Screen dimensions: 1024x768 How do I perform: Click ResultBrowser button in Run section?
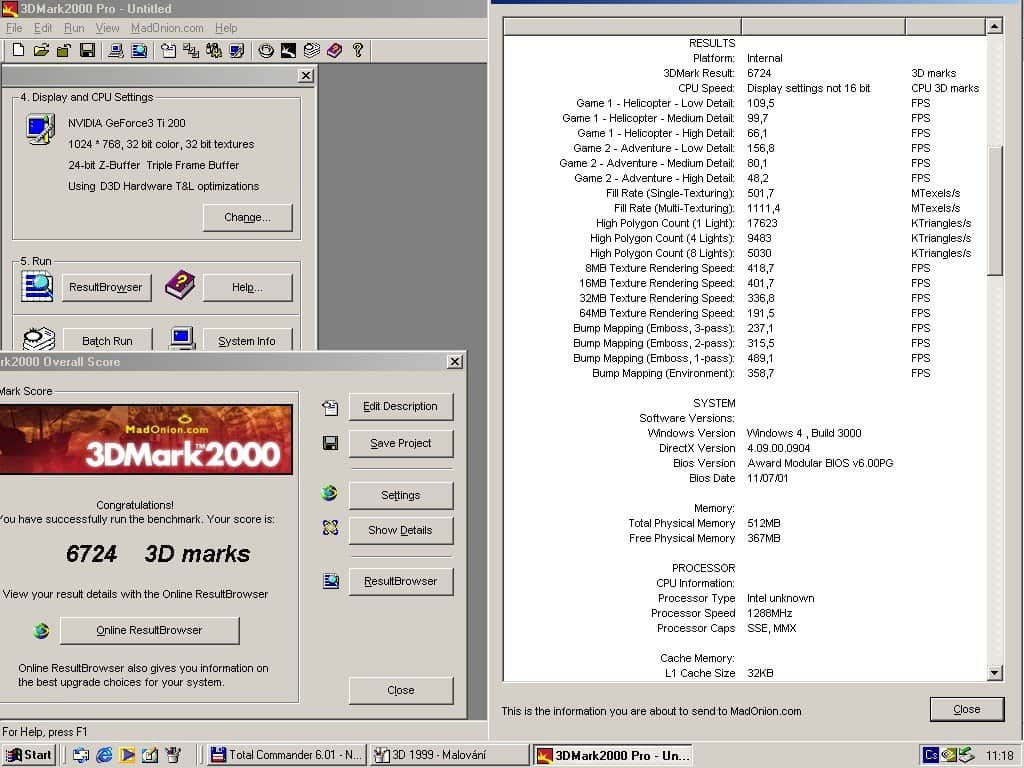point(106,287)
